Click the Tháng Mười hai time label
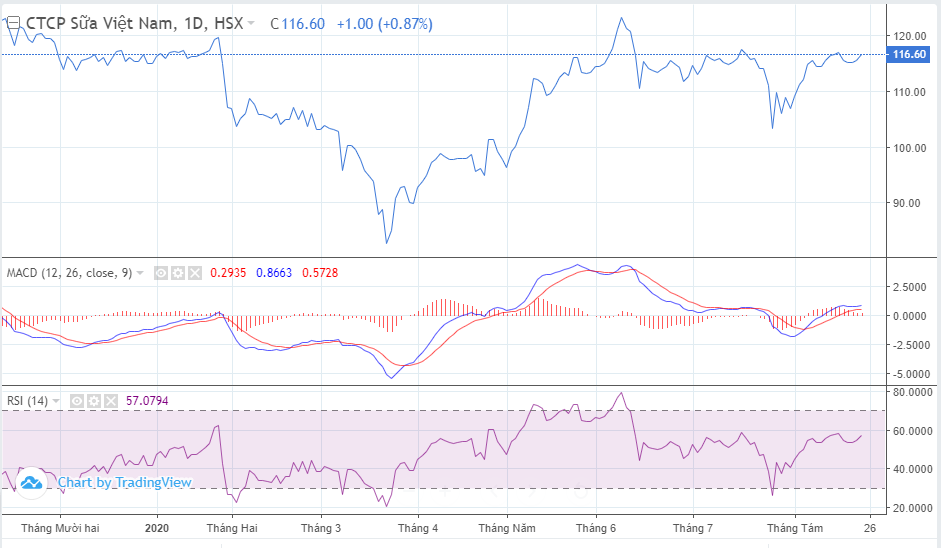 (60, 528)
